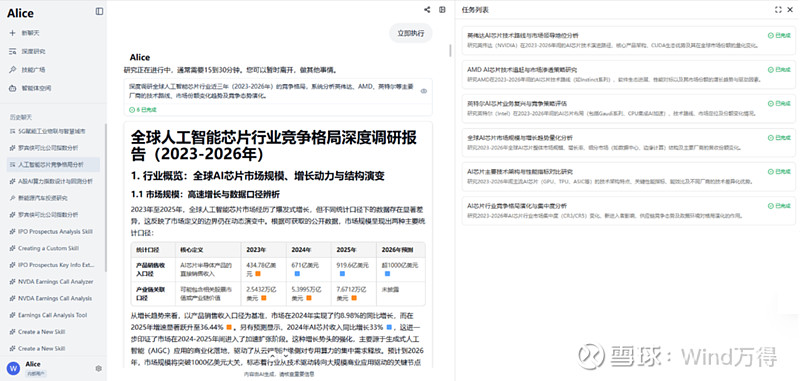800x381 pixels.
Task: Share the conversation with the share icon
Action: (x=427, y=10)
